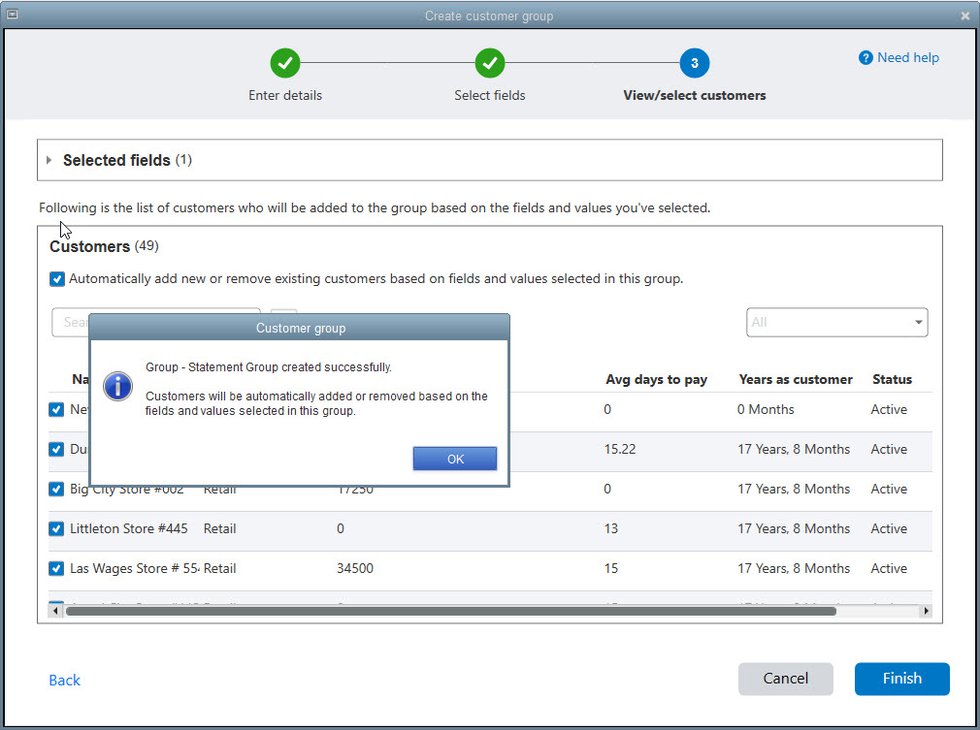Screen dimensions: 980x730
Task: Click the Need help question mark icon
Action: 865,58
